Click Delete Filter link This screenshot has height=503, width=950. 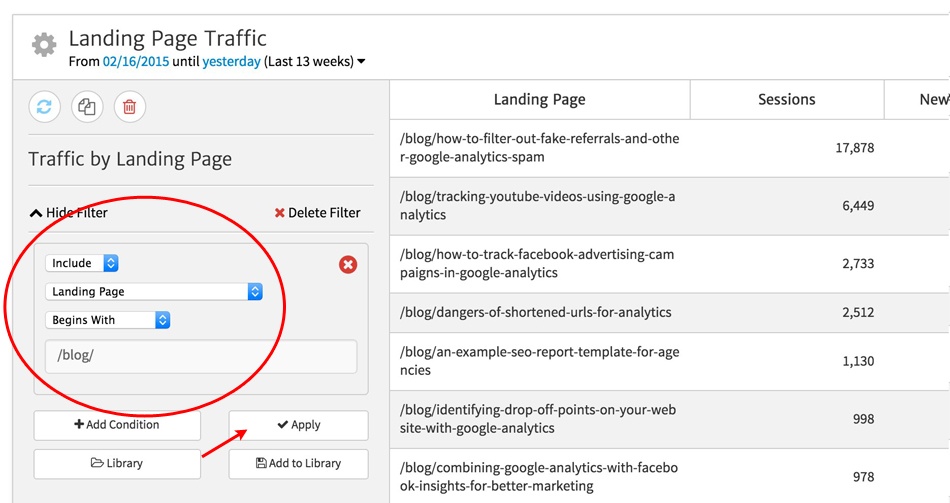(317, 213)
